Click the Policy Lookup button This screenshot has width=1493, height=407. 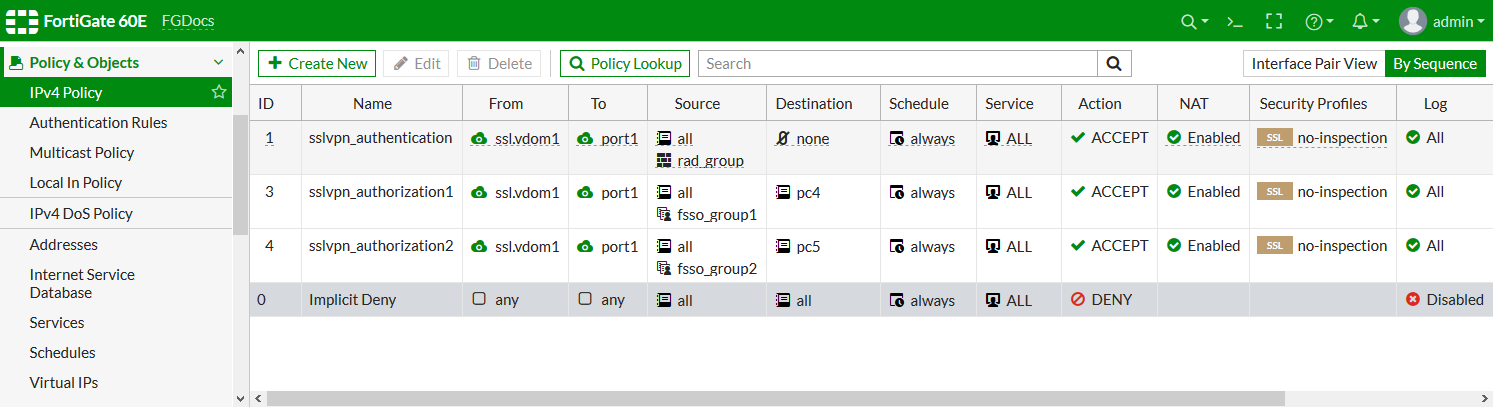coord(625,64)
